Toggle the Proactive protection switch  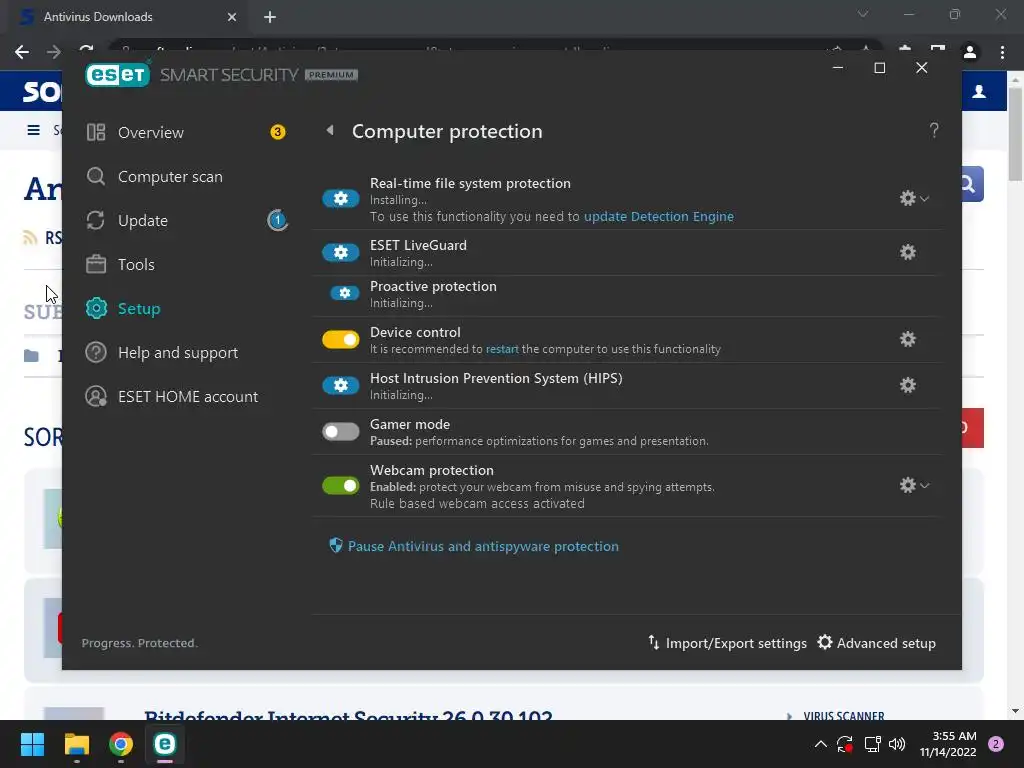pyautogui.click(x=345, y=293)
